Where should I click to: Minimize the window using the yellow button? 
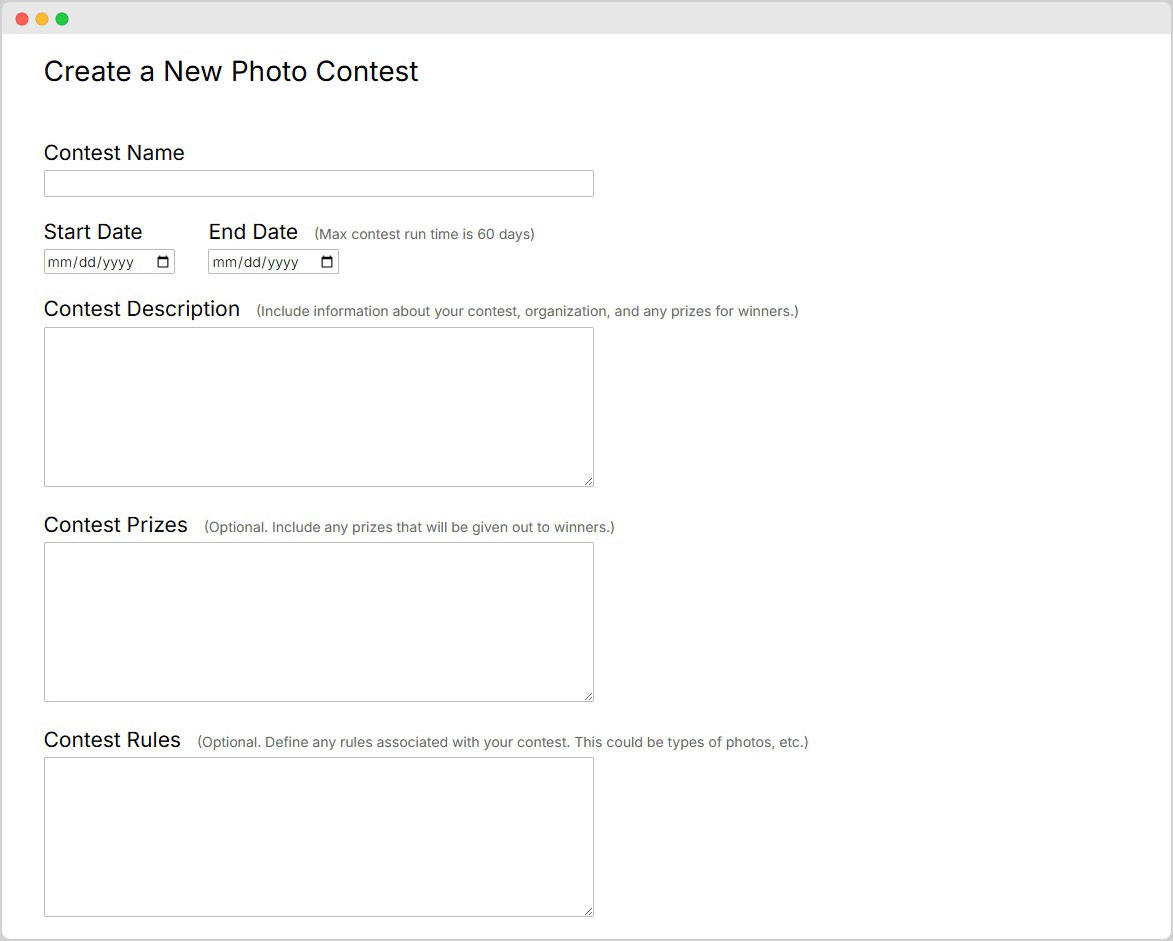tap(42, 19)
